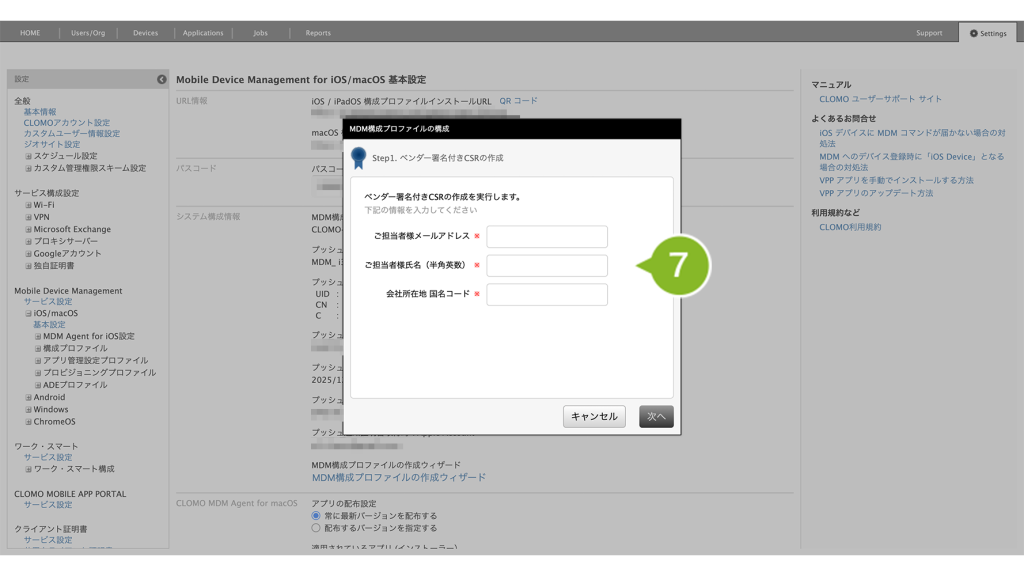Select always distribute latest version radio
The width and height of the screenshot is (1024, 576).
click(317, 516)
